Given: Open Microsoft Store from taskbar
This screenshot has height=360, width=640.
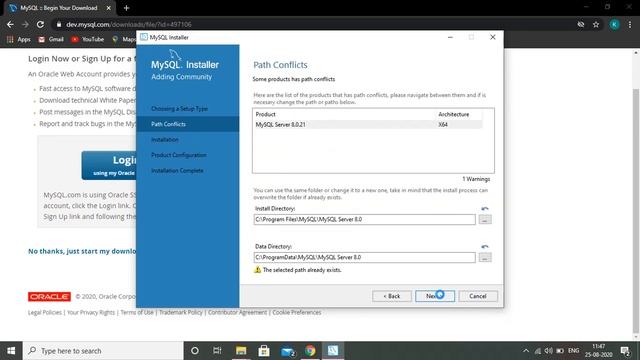Looking at the screenshot, I should click(264, 351).
